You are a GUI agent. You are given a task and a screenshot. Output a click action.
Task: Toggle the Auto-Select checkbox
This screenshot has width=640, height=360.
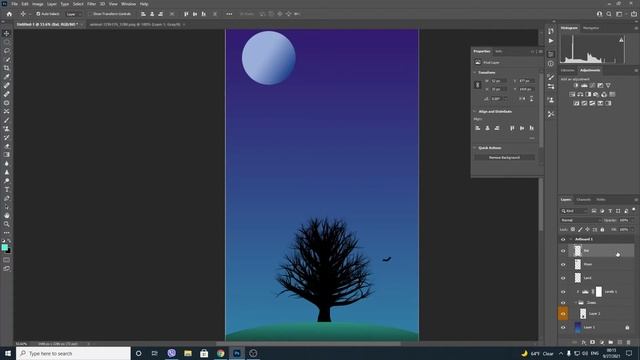point(38,14)
